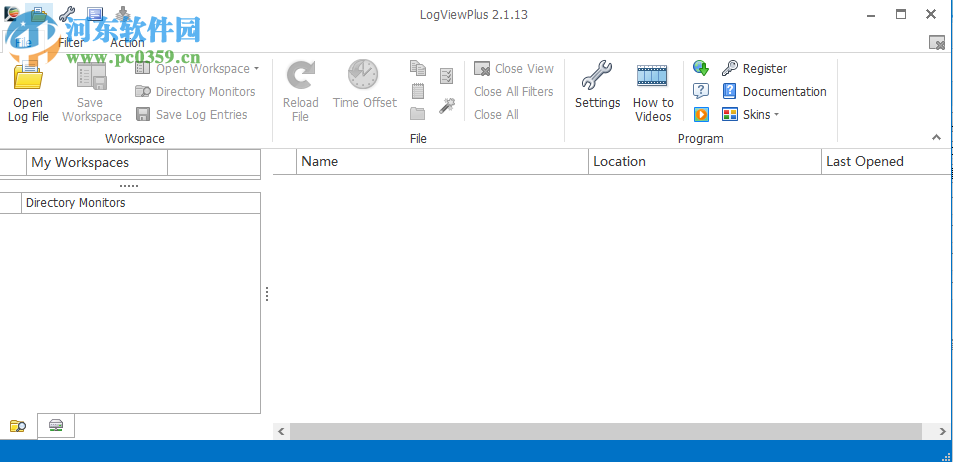The image size is (953, 462).
Task: Sort by the Name column header
Action: point(442,162)
